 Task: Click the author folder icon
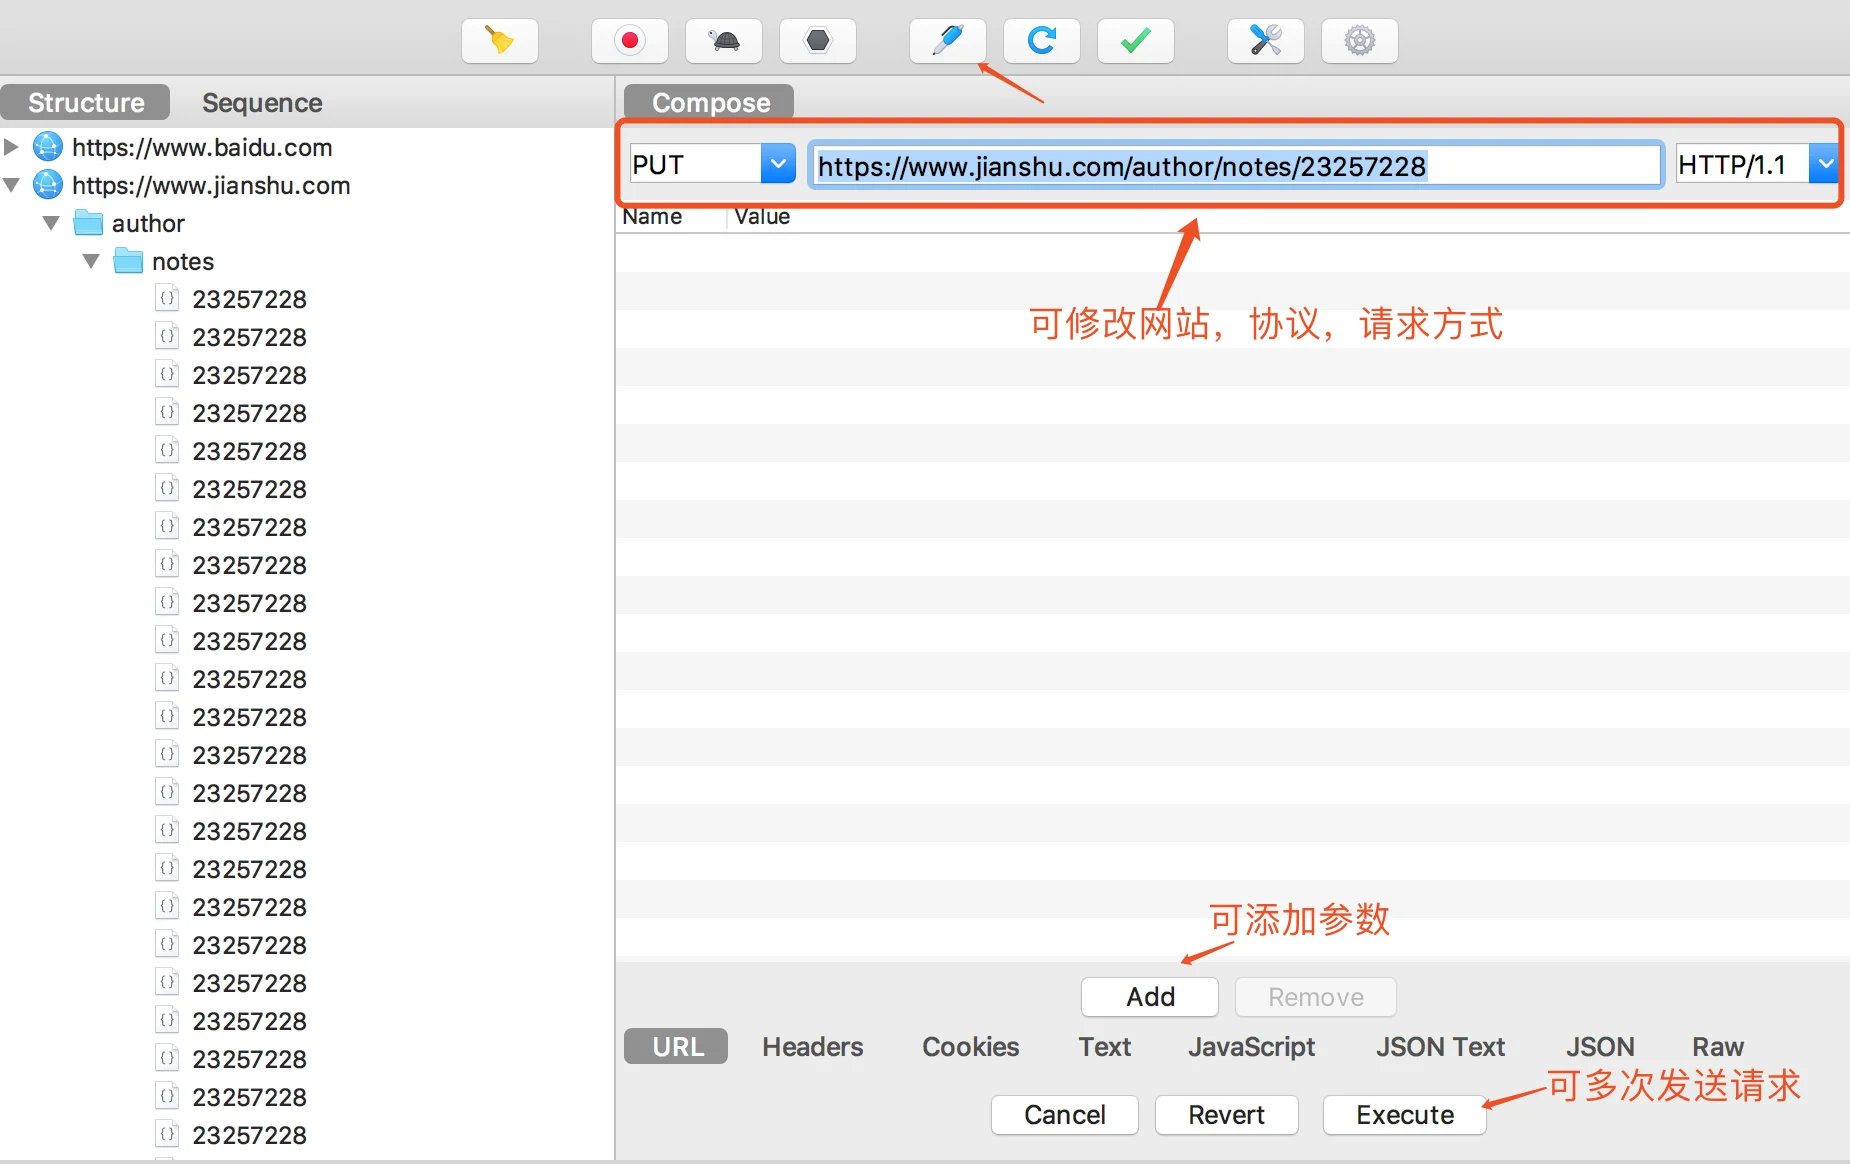[x=89, y=223]
